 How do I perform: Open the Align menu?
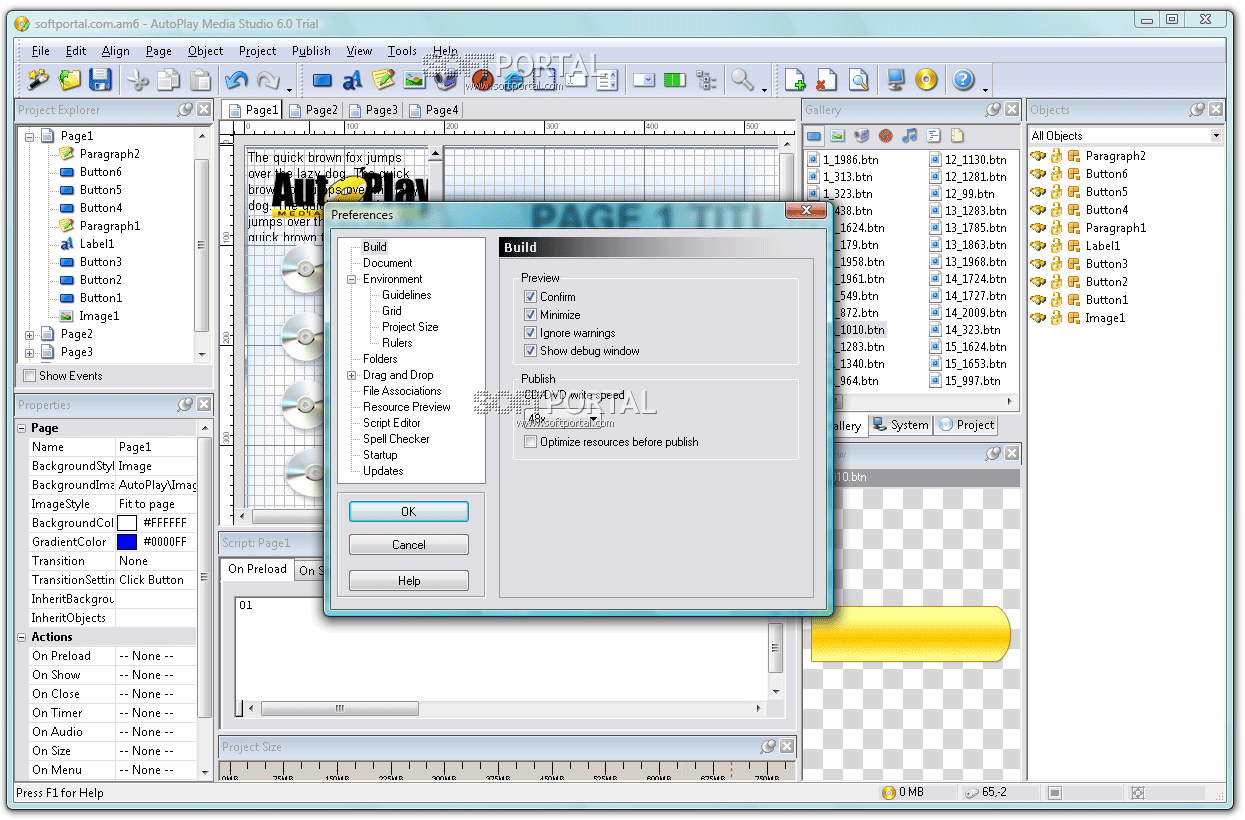coord(115,51)
